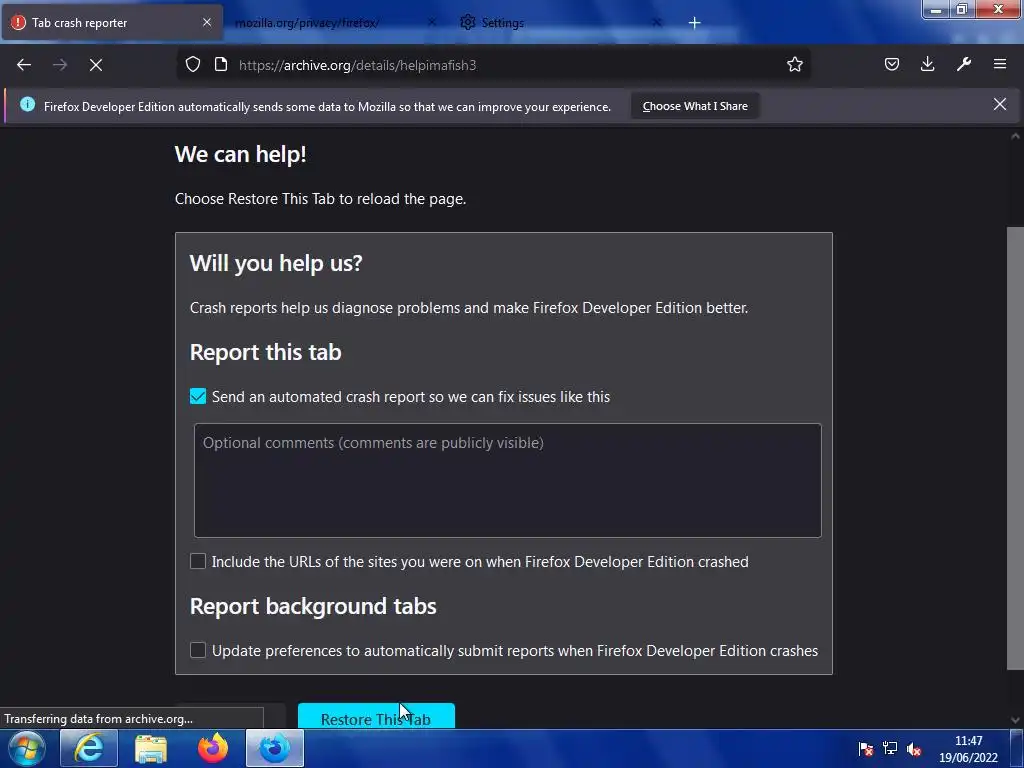The width and height of the screenshot is (1024, 768).
Task: Click the 'Will you help us?' heading
Action: (x=276, y=263)
